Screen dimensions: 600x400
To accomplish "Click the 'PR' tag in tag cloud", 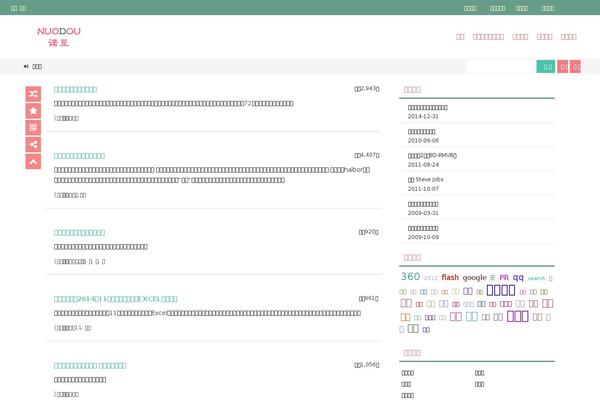I will tap(504, 278).
